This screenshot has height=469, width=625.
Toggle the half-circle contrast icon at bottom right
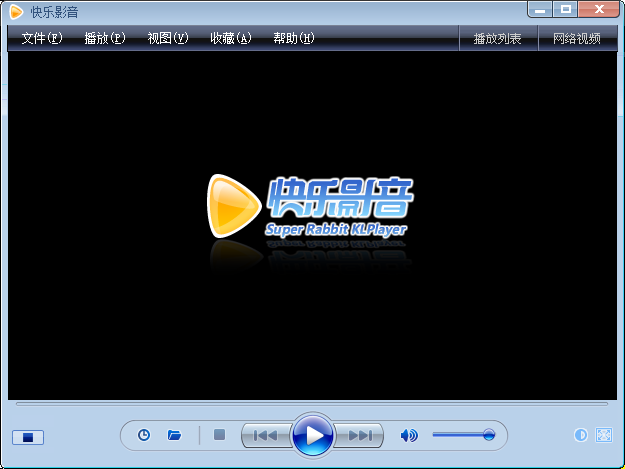pyautogui.click(x=580, y=435)
